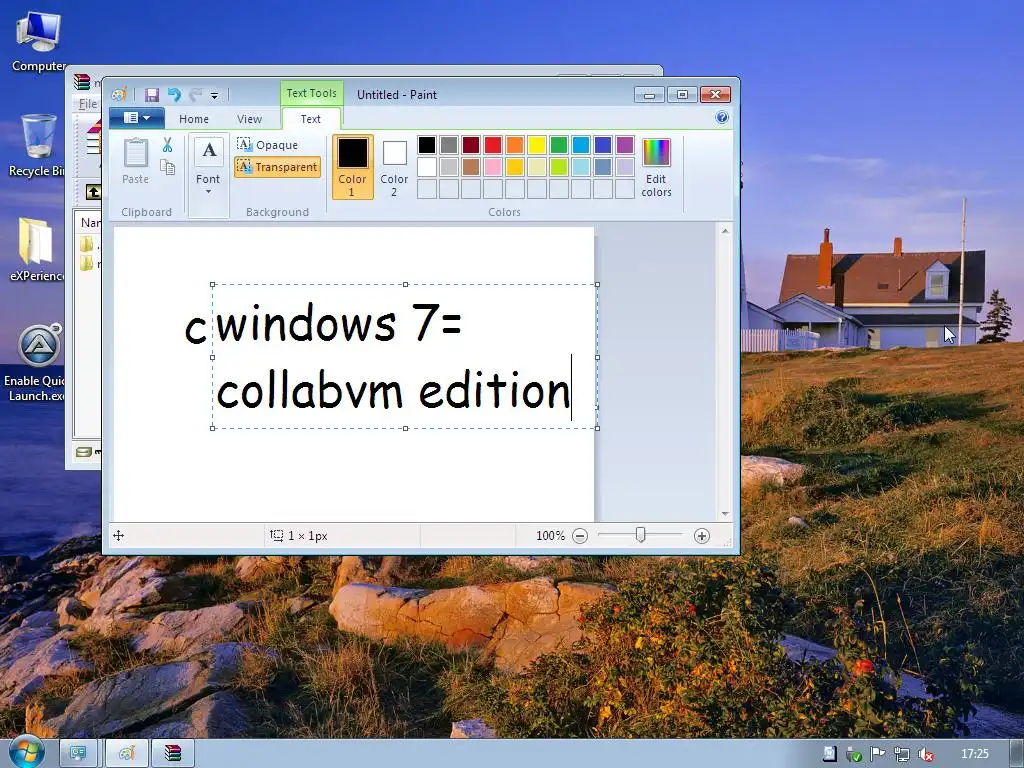Pick the pink (rose) color swatch
Viewport: 1024px width, 768px height.
tap(493, 167)
